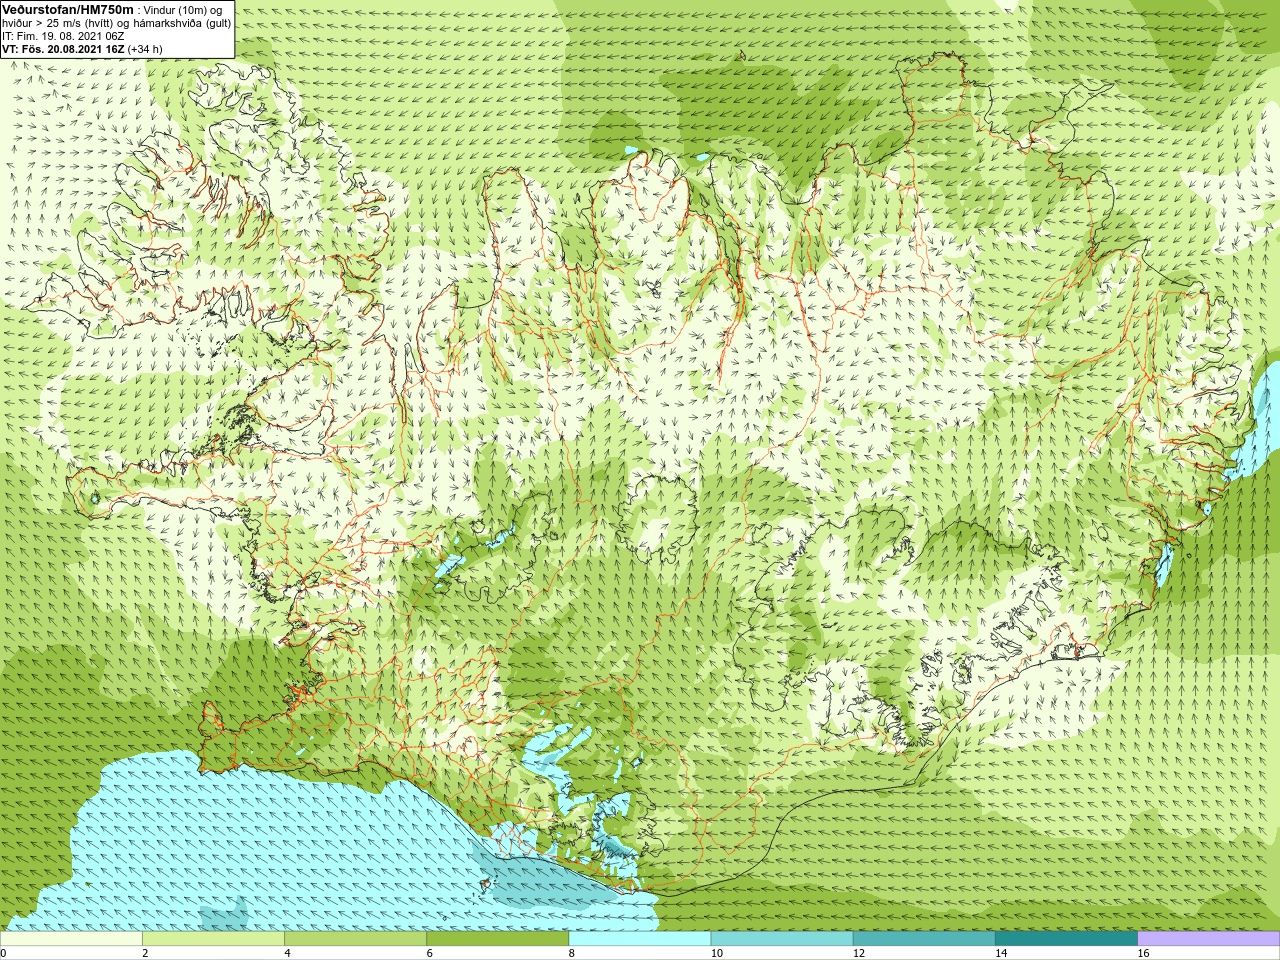Viewport: 1280px width, 960px height.
Task: Click the 'IT: Fim. 19. 08. 2021 06Z' line
Action: (x=63, y=36)
